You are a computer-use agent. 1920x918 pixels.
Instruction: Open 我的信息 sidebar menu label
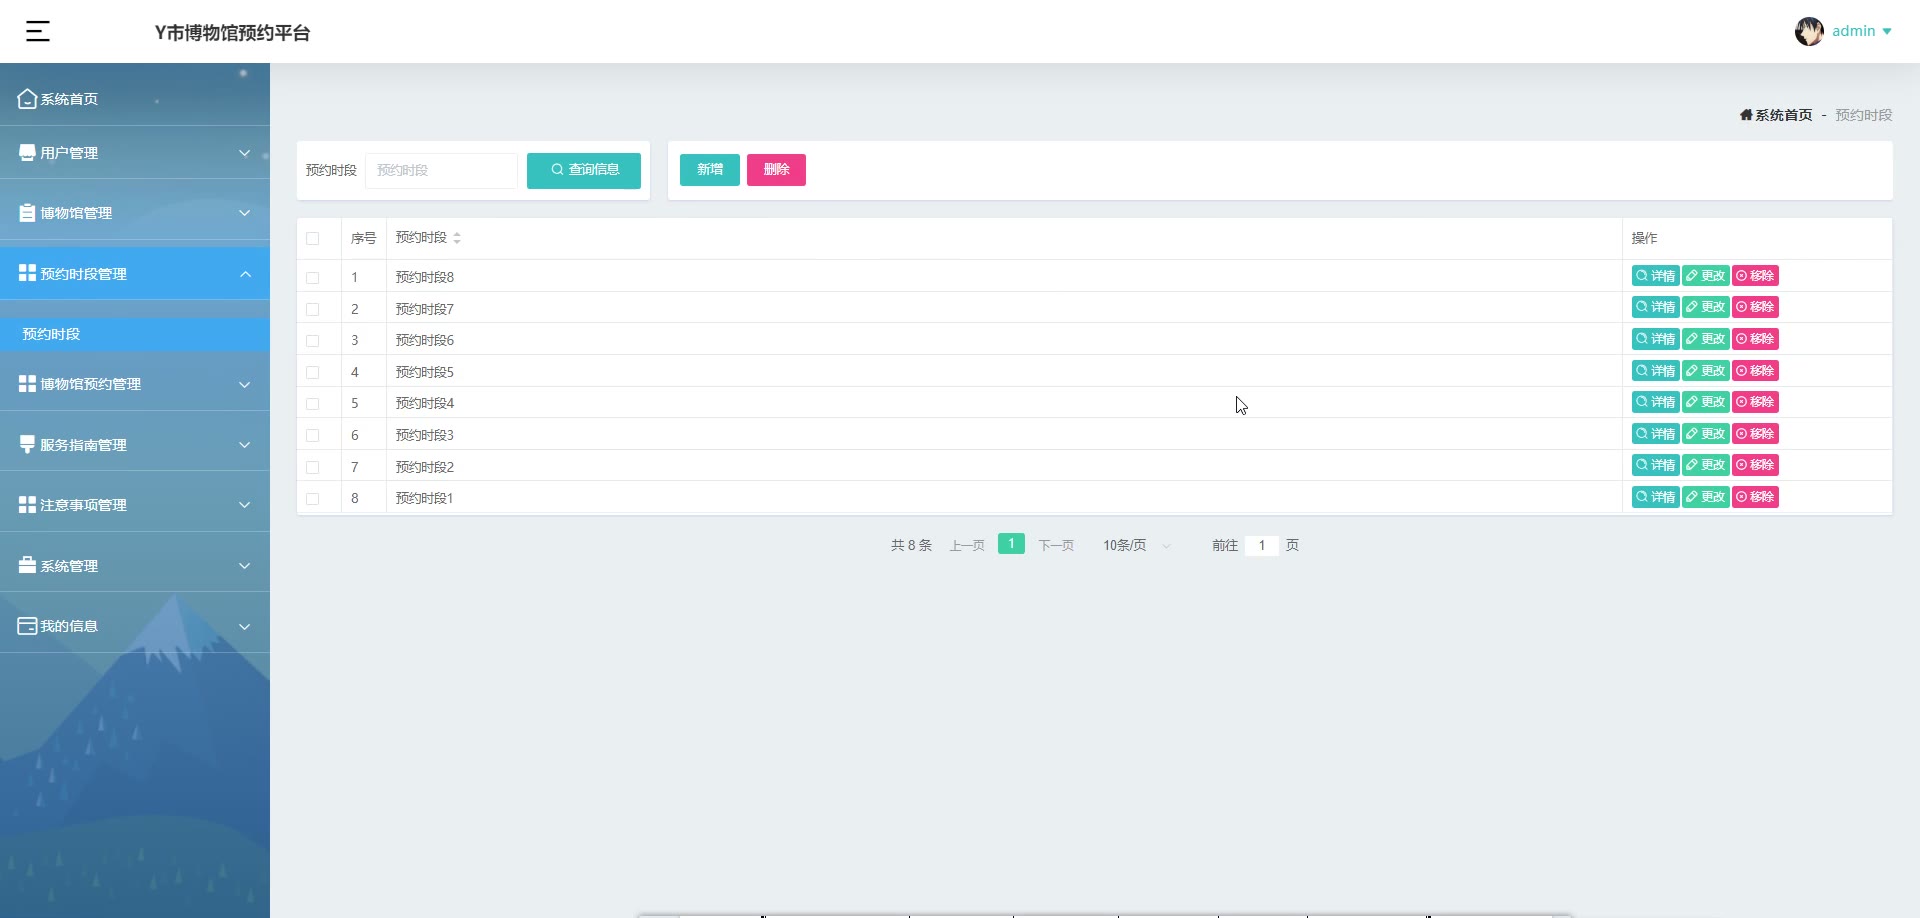click(x=69, y=626)
